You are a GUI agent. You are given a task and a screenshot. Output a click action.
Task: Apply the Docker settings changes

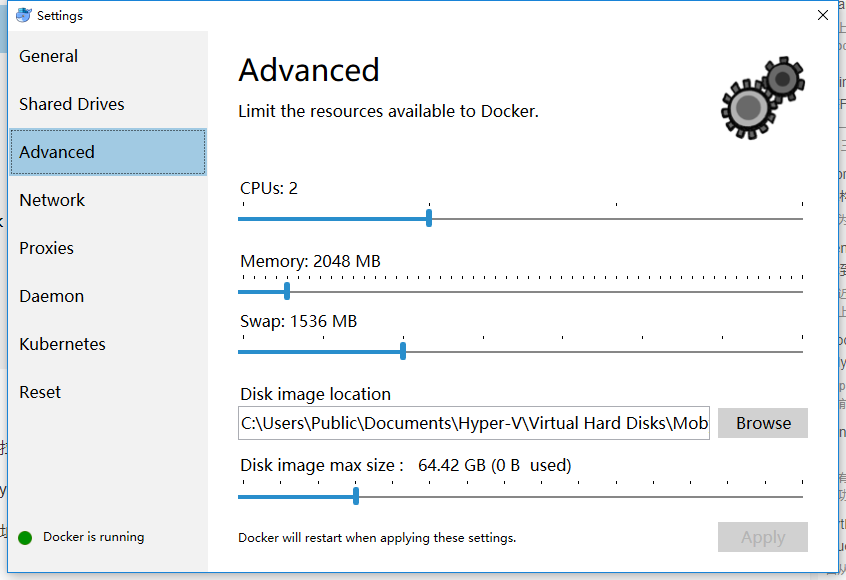point(762,537)
